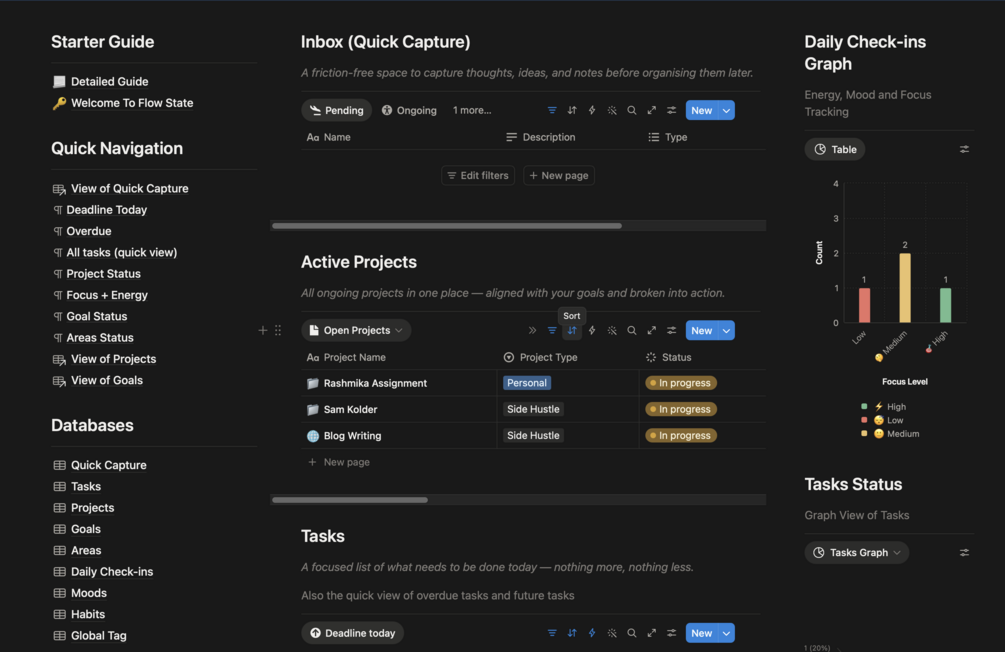Open the Personal project type tag
1005x652 pixels.
pos(527,383)
